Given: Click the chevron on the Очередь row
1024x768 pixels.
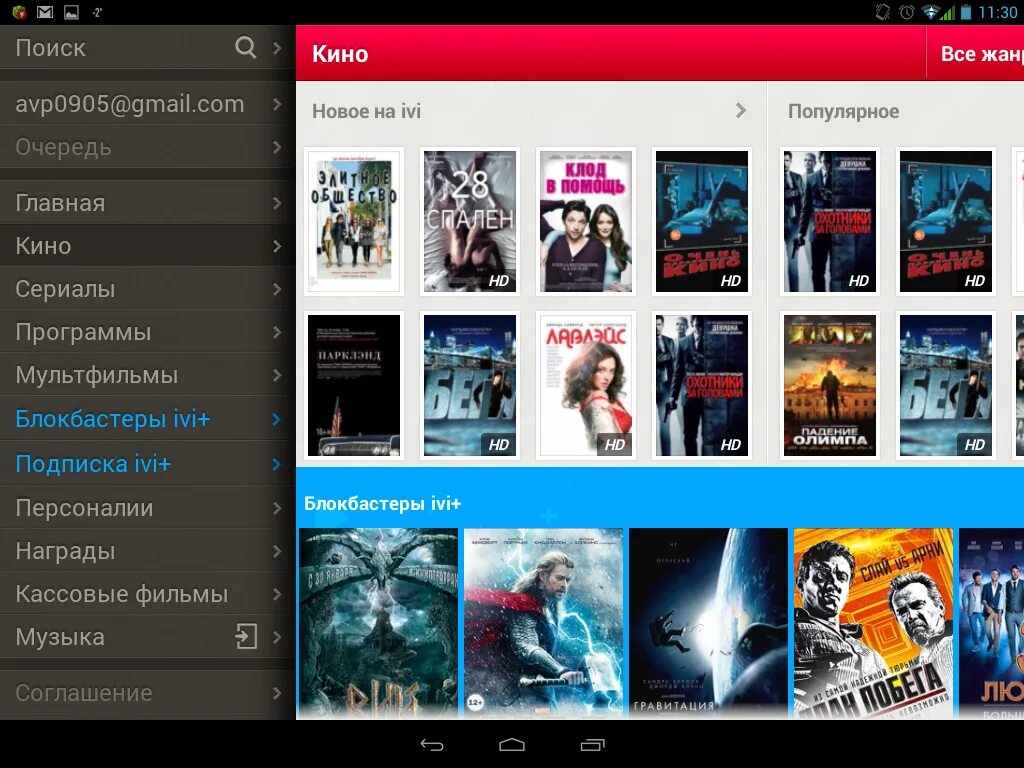Looking at the screenshot, I should coord(278,148).
